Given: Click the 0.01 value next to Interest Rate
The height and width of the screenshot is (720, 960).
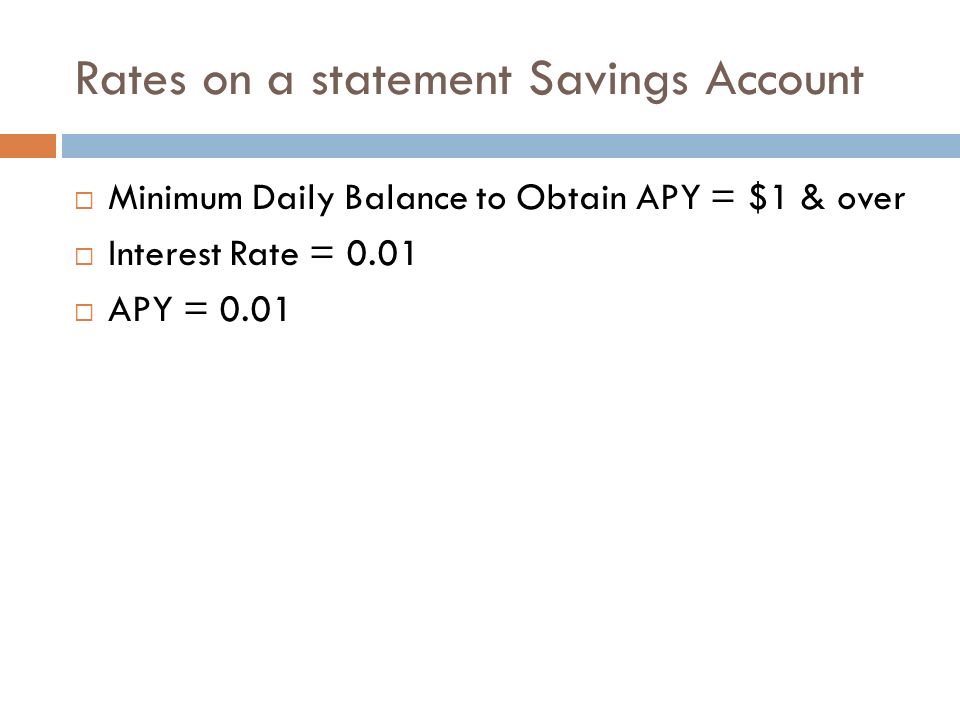Looking at the screenshot, I should click(x=381, y=253).
